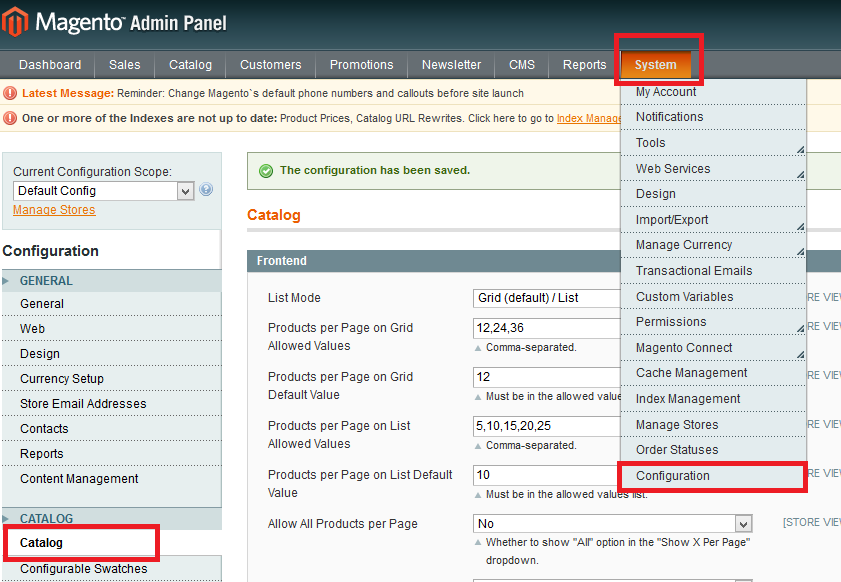Expand the Permissions submenu arrow
The height and width of the screenshot is (582, 841).
(800, 328)
